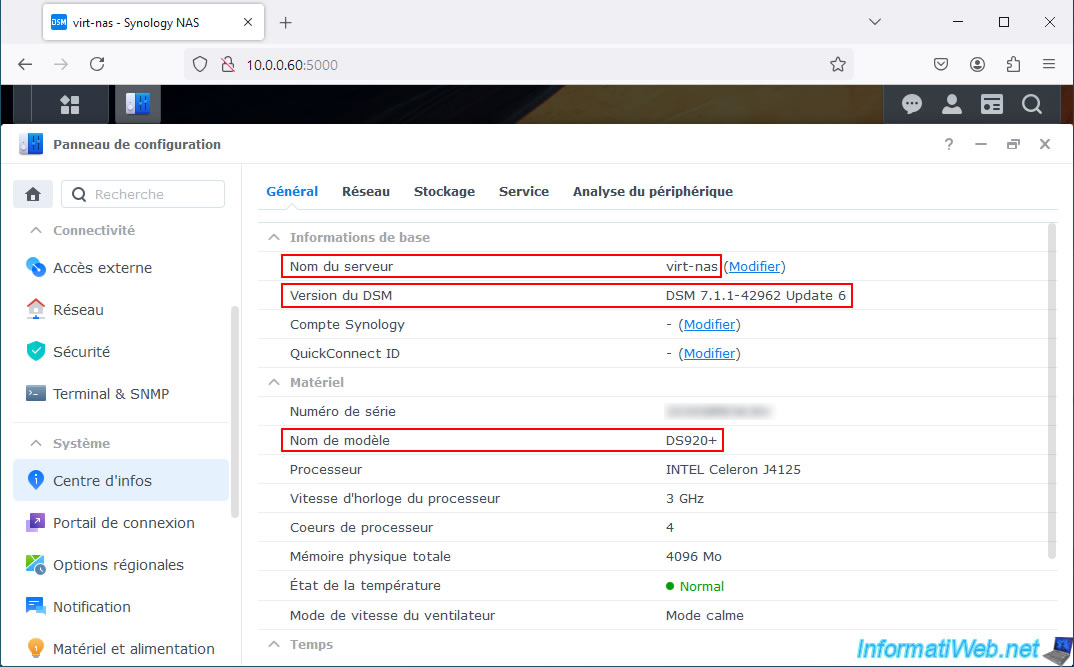Switch to the Service tab
The image size is (1074, 667).
click(x=523, y=192)
